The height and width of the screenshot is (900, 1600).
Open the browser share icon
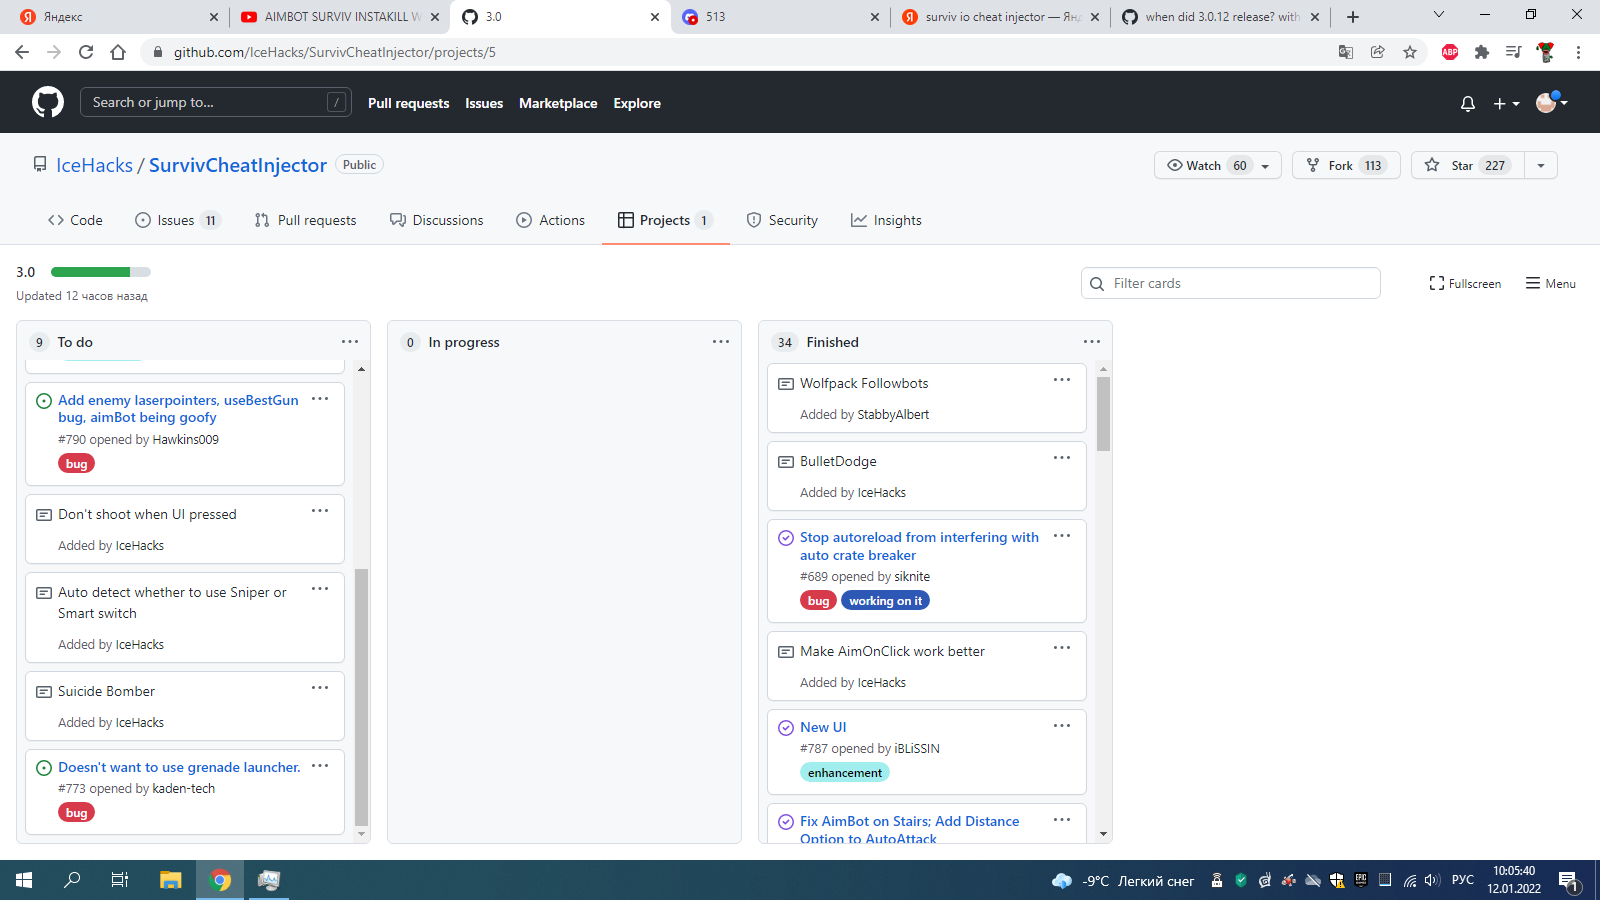click(1378, 52)
